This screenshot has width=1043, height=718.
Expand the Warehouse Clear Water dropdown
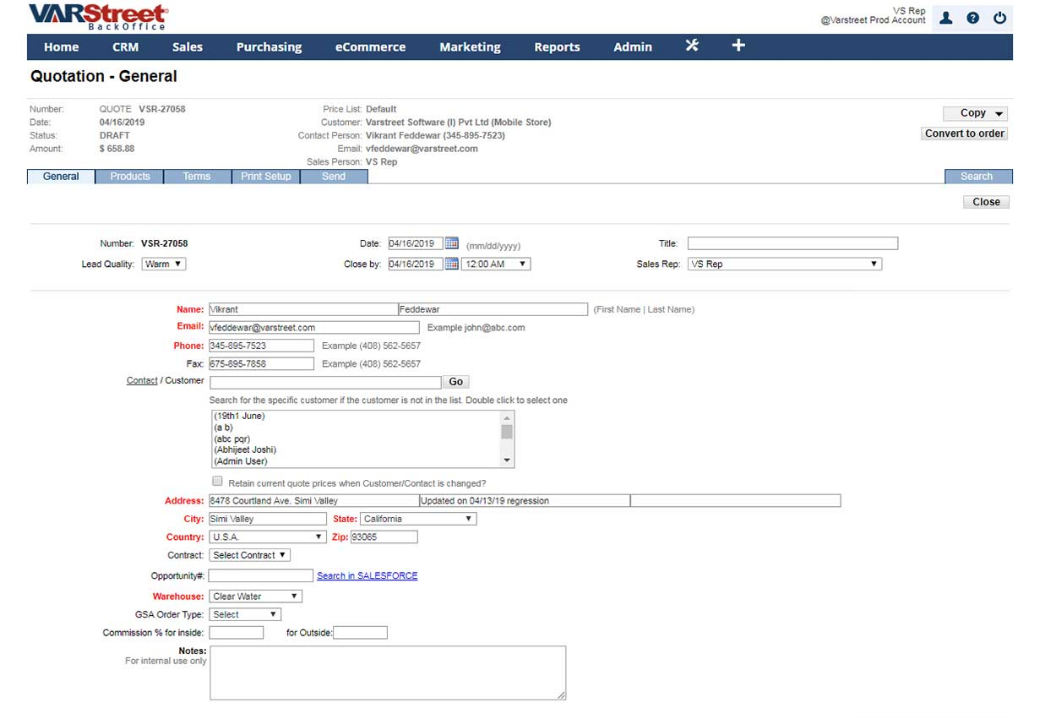coord(255,596)
